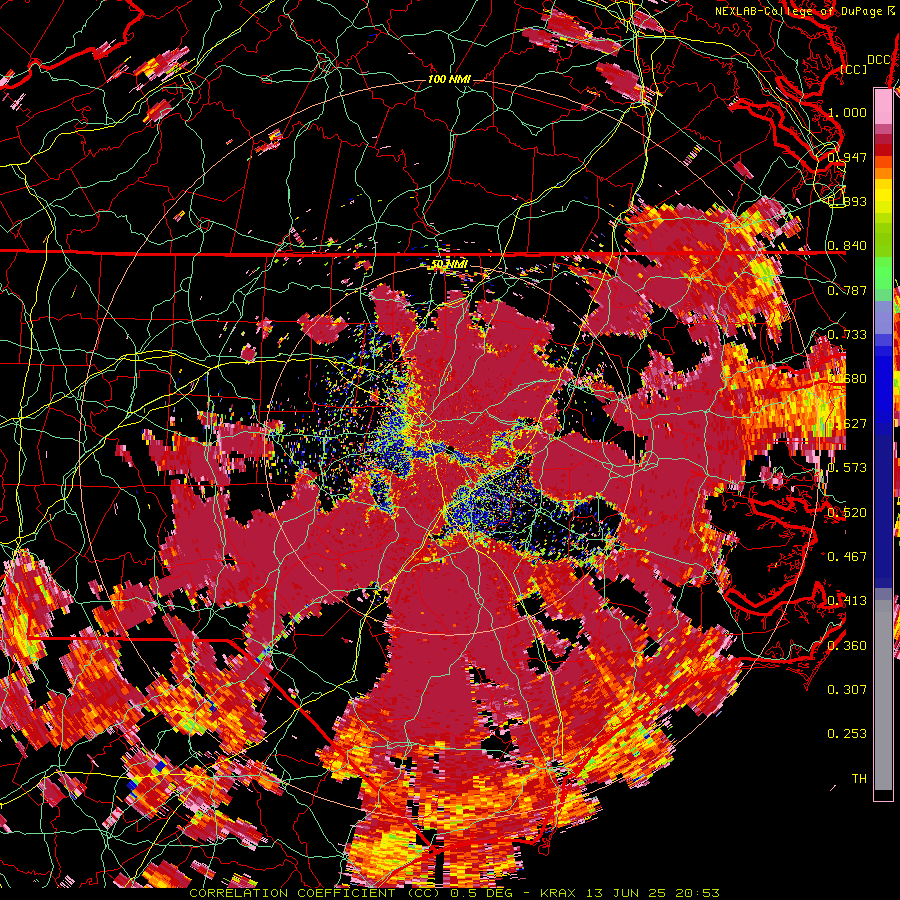This screenshot has width=900, height=900.
Task: Click the 0.360 scale value
Action: pyautogui.click(x=847, y=645)
